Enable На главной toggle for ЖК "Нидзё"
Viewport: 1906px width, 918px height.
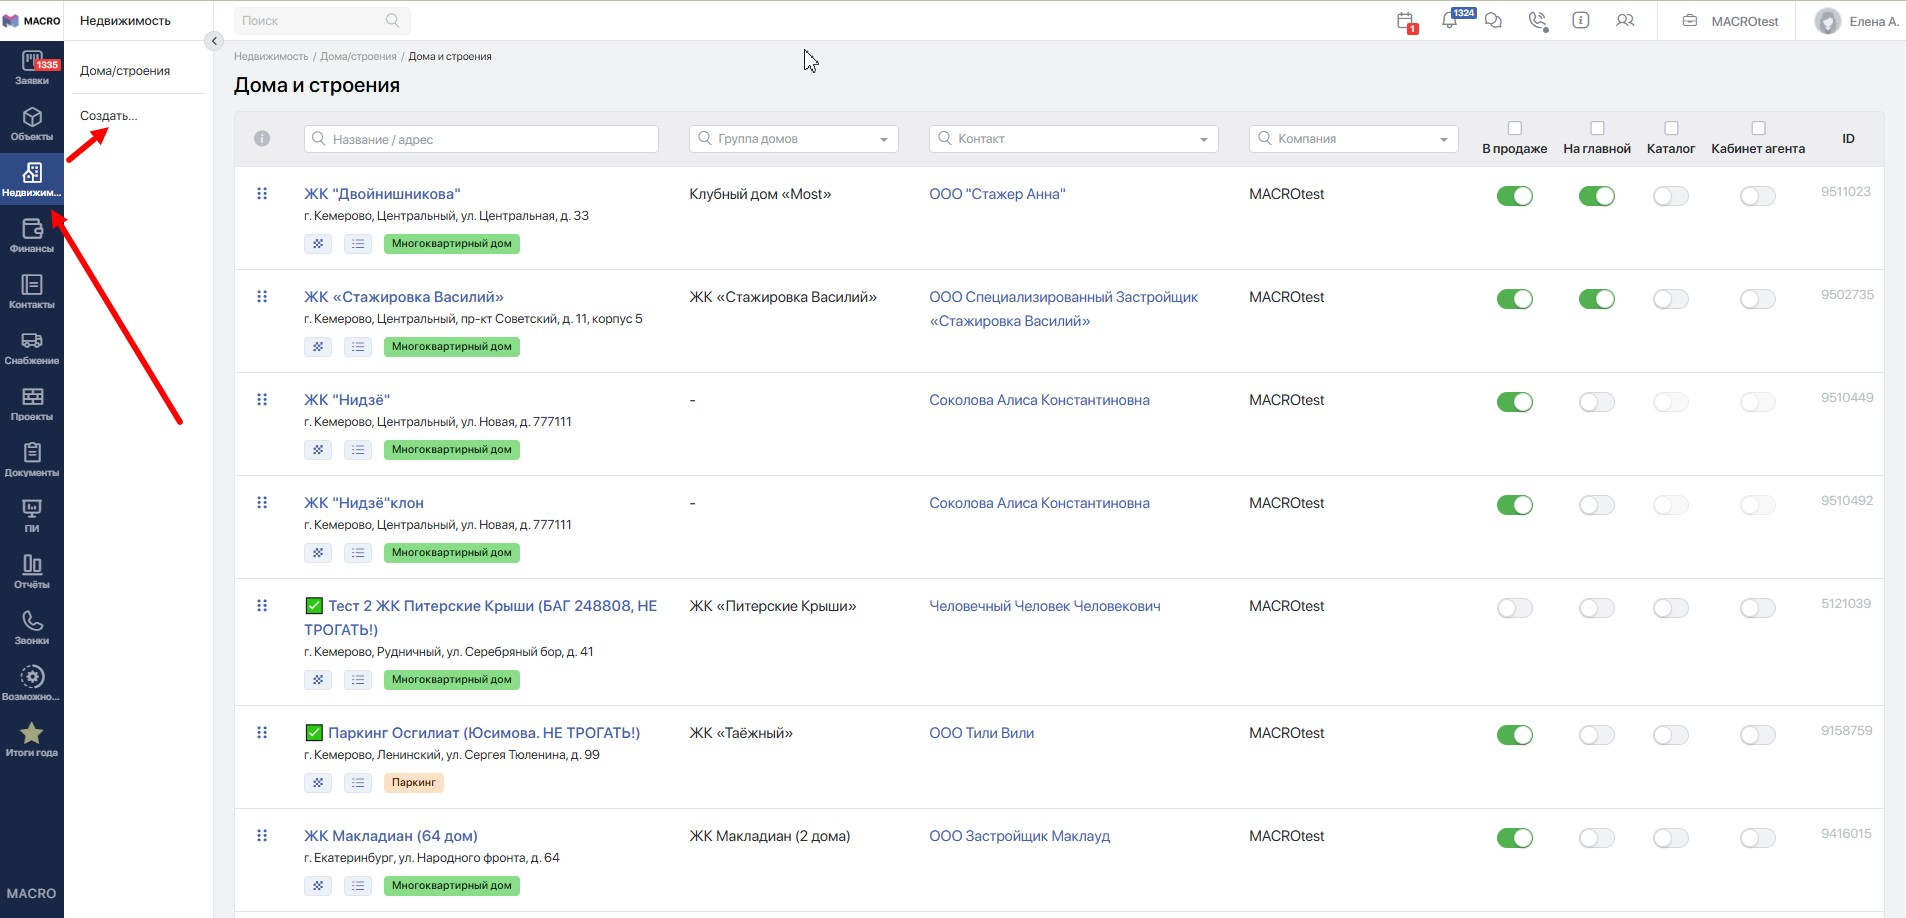pyautogui.click(x=1596, y=402)
